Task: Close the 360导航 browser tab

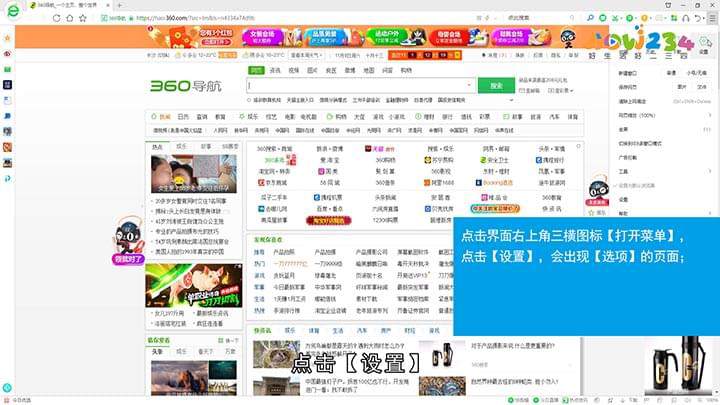Action: pos(108,6)
